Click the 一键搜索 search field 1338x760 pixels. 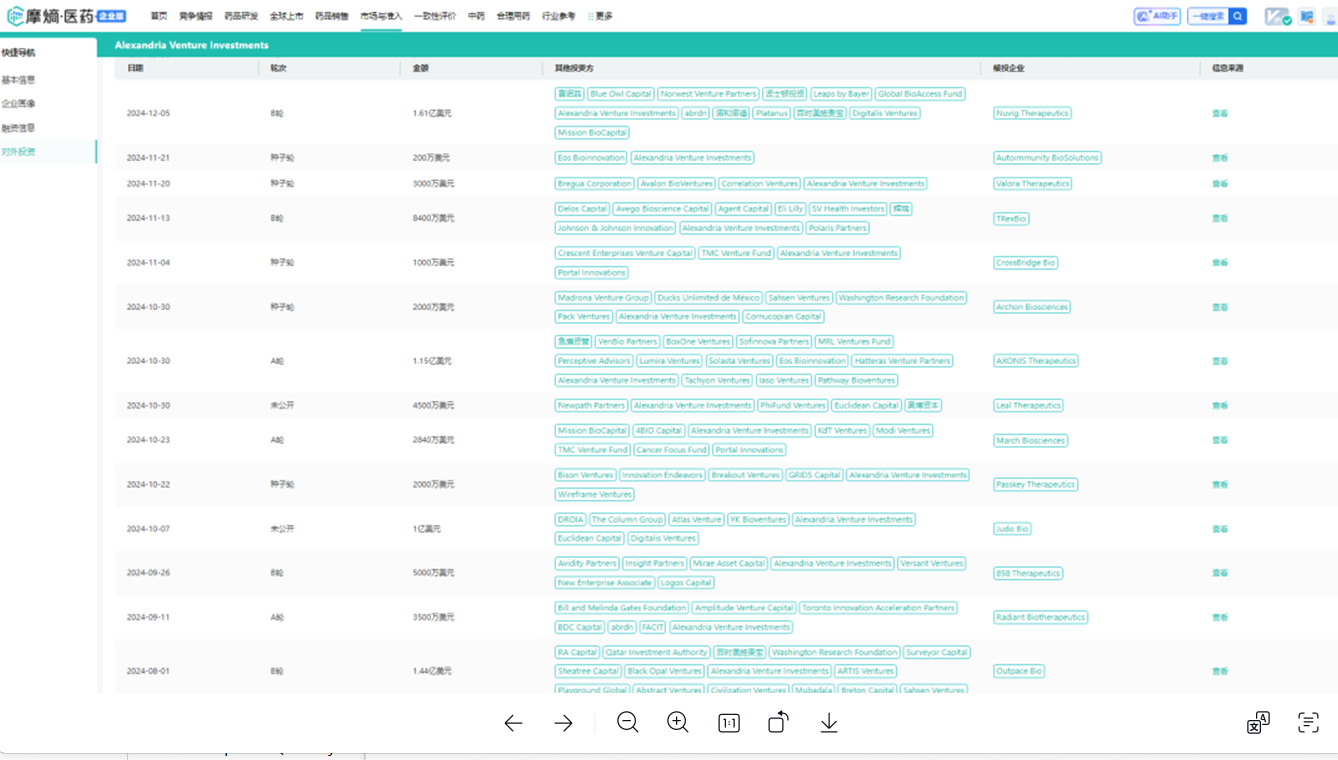coord(1208,16)
